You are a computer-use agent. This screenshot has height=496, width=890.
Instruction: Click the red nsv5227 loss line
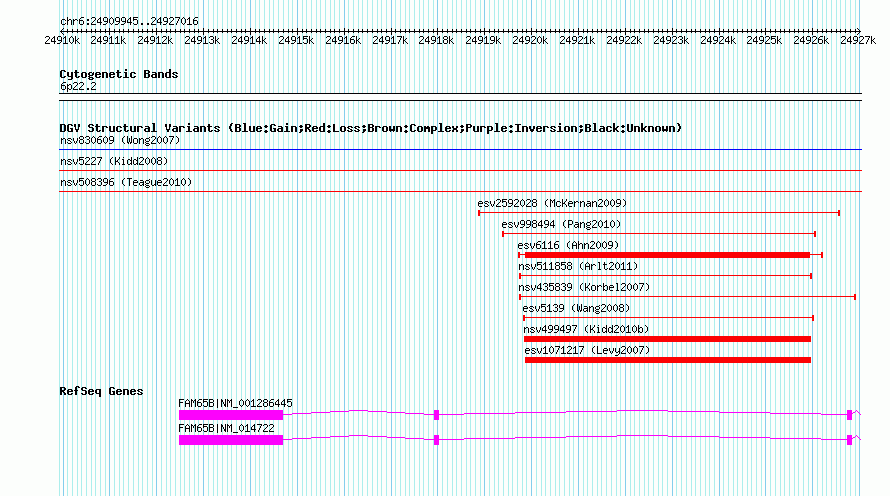tap(460, 171)
